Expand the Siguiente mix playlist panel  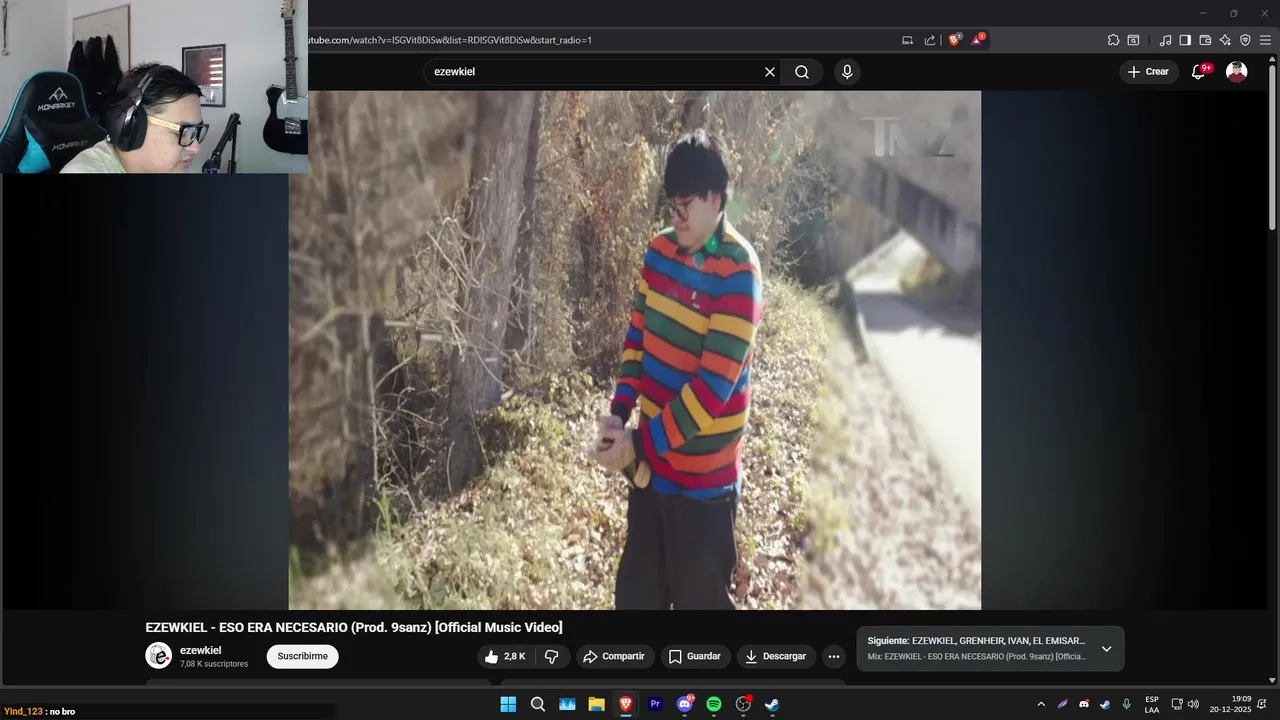[x=1106, y=649]
